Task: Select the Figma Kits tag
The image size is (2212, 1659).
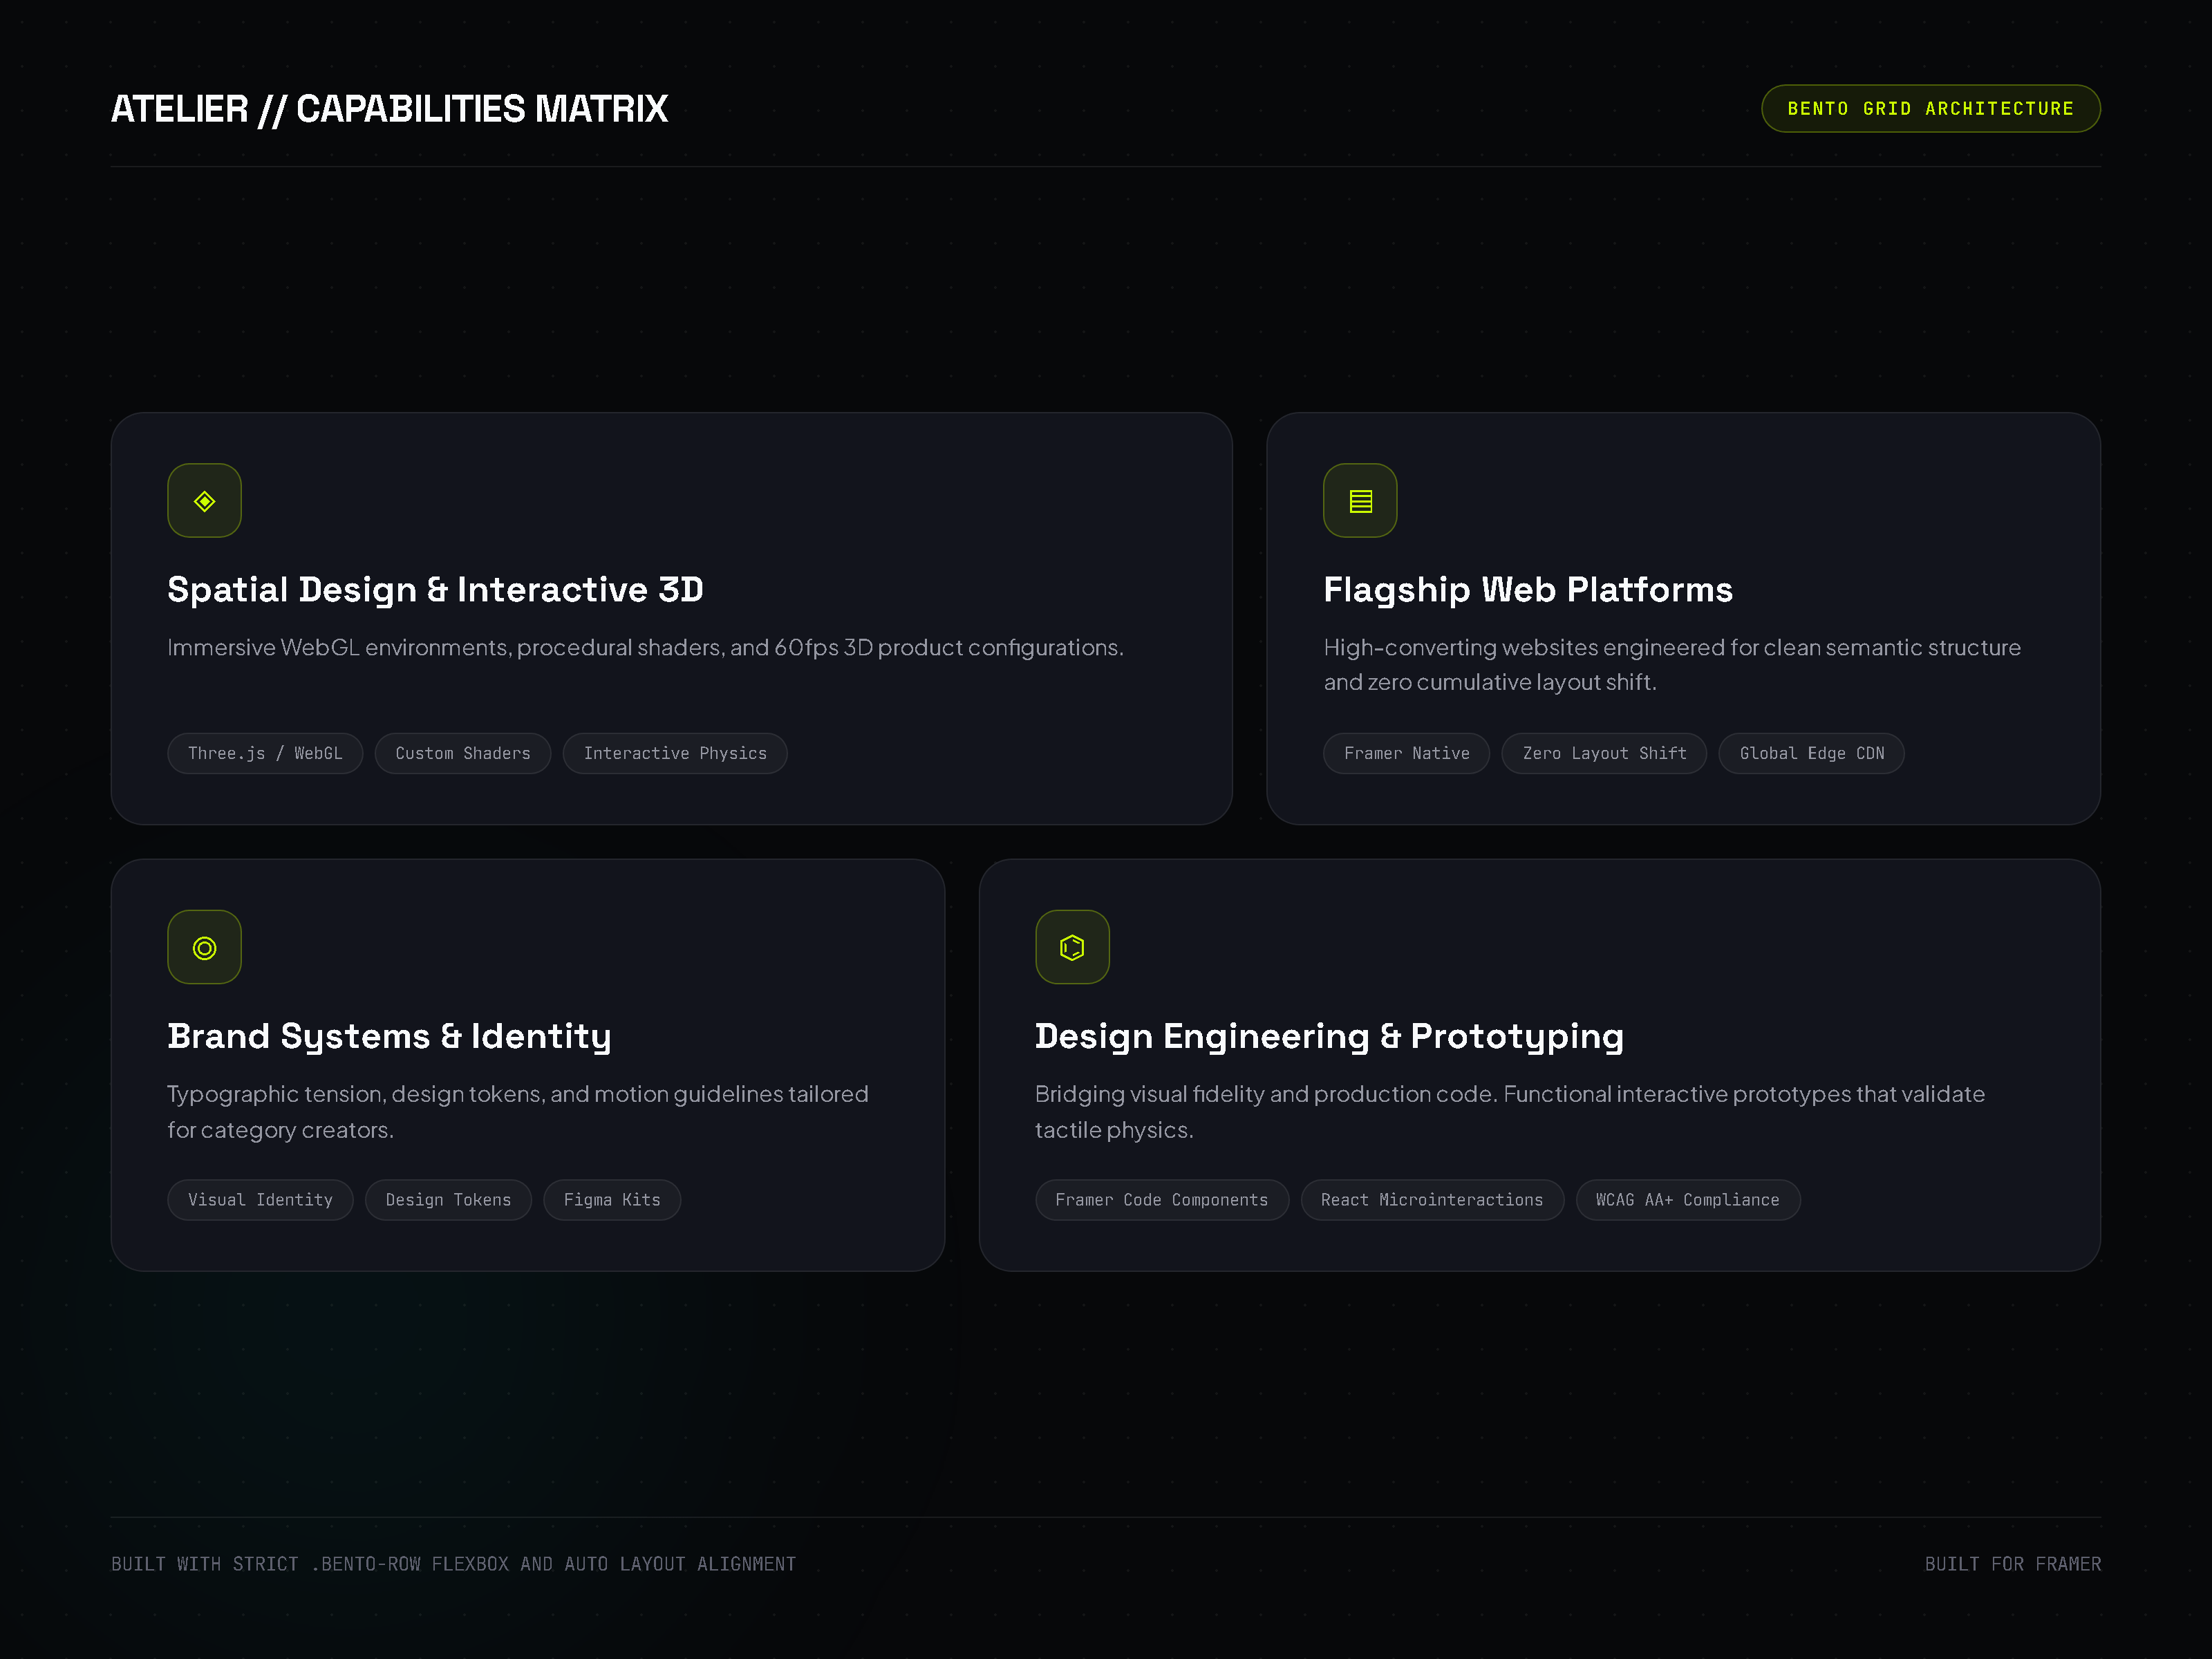Action: (612, 1200)
